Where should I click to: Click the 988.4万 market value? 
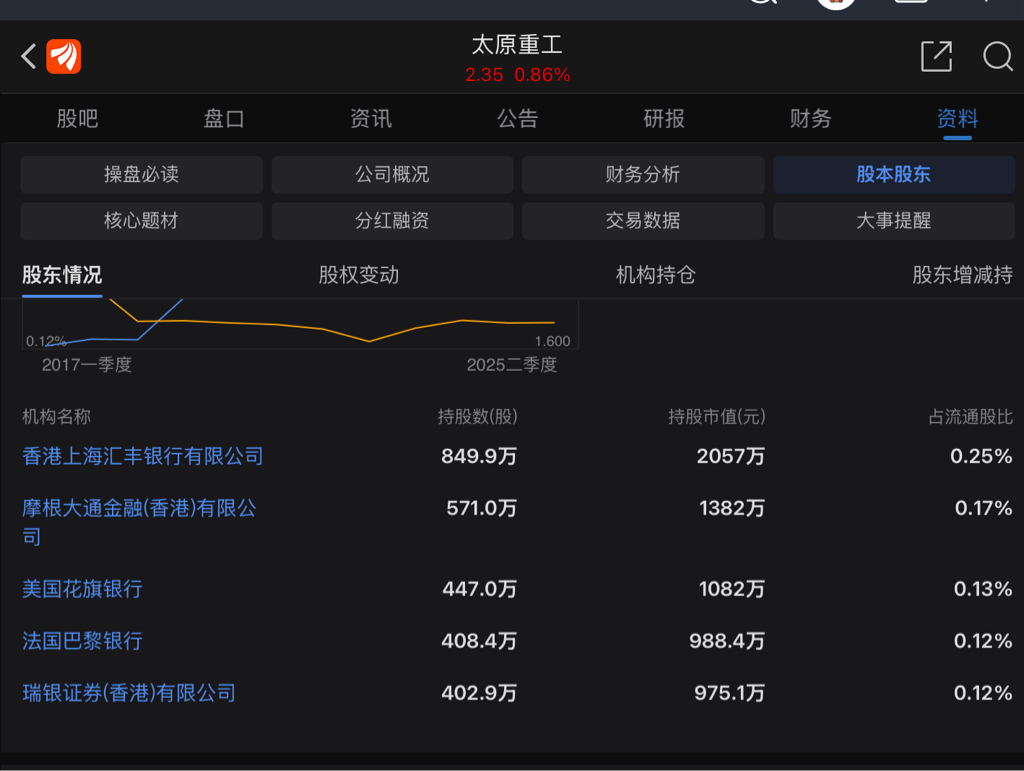[727, 640]
